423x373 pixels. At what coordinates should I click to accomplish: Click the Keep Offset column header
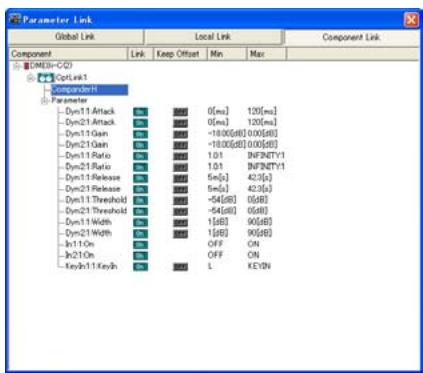coord(180,54)
